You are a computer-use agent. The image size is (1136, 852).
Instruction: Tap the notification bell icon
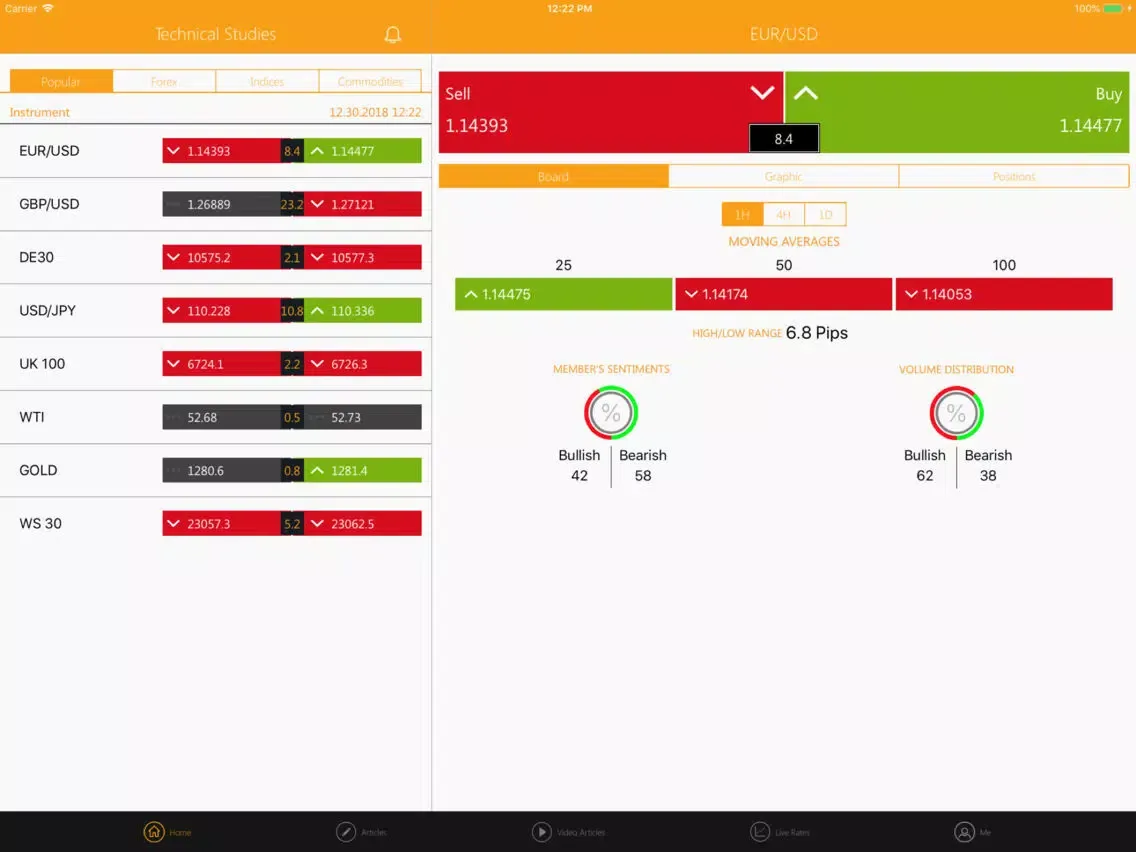pyautogui.click(x=393, y=34)
